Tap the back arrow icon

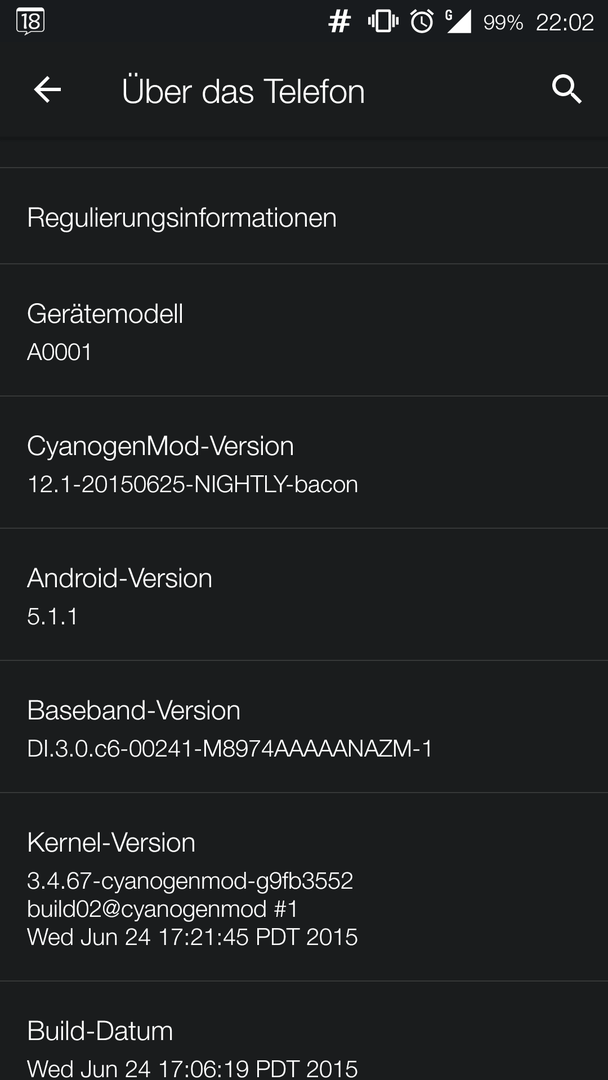48,90
